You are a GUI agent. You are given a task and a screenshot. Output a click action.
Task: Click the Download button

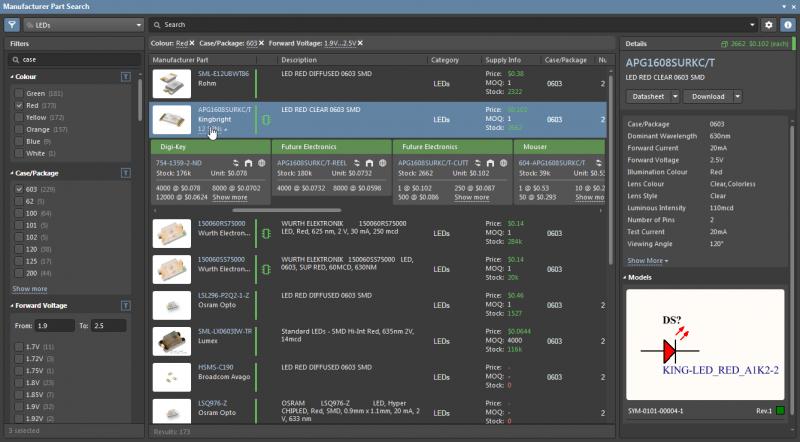(x=708, y=96)
